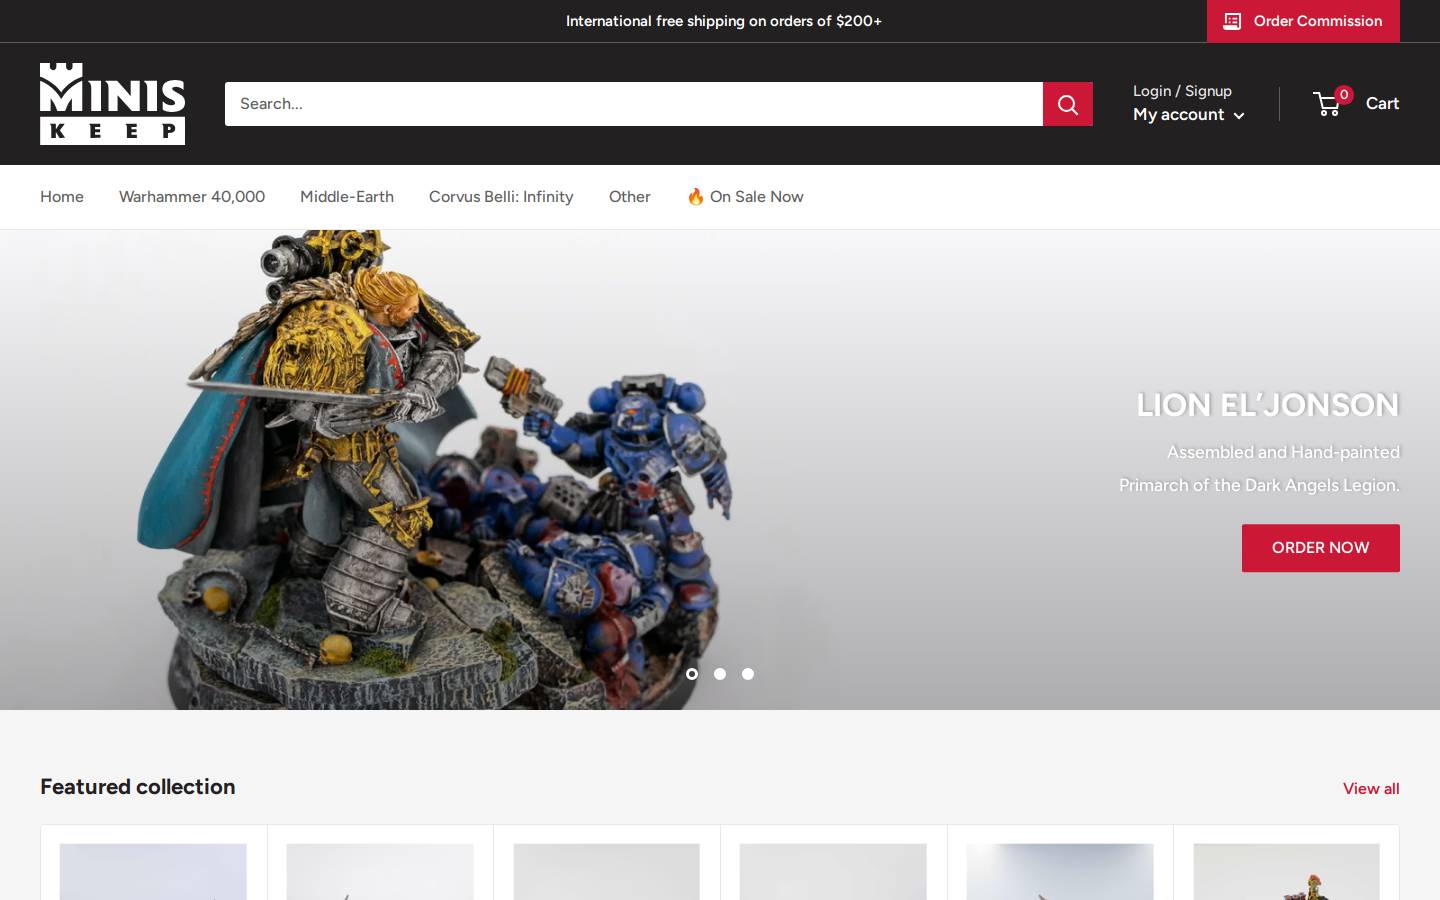The width and height of the screenshot is (1440, 900).
Task: Open Corvus Belli: Infinity menu
Action: [x=501, y=197]
